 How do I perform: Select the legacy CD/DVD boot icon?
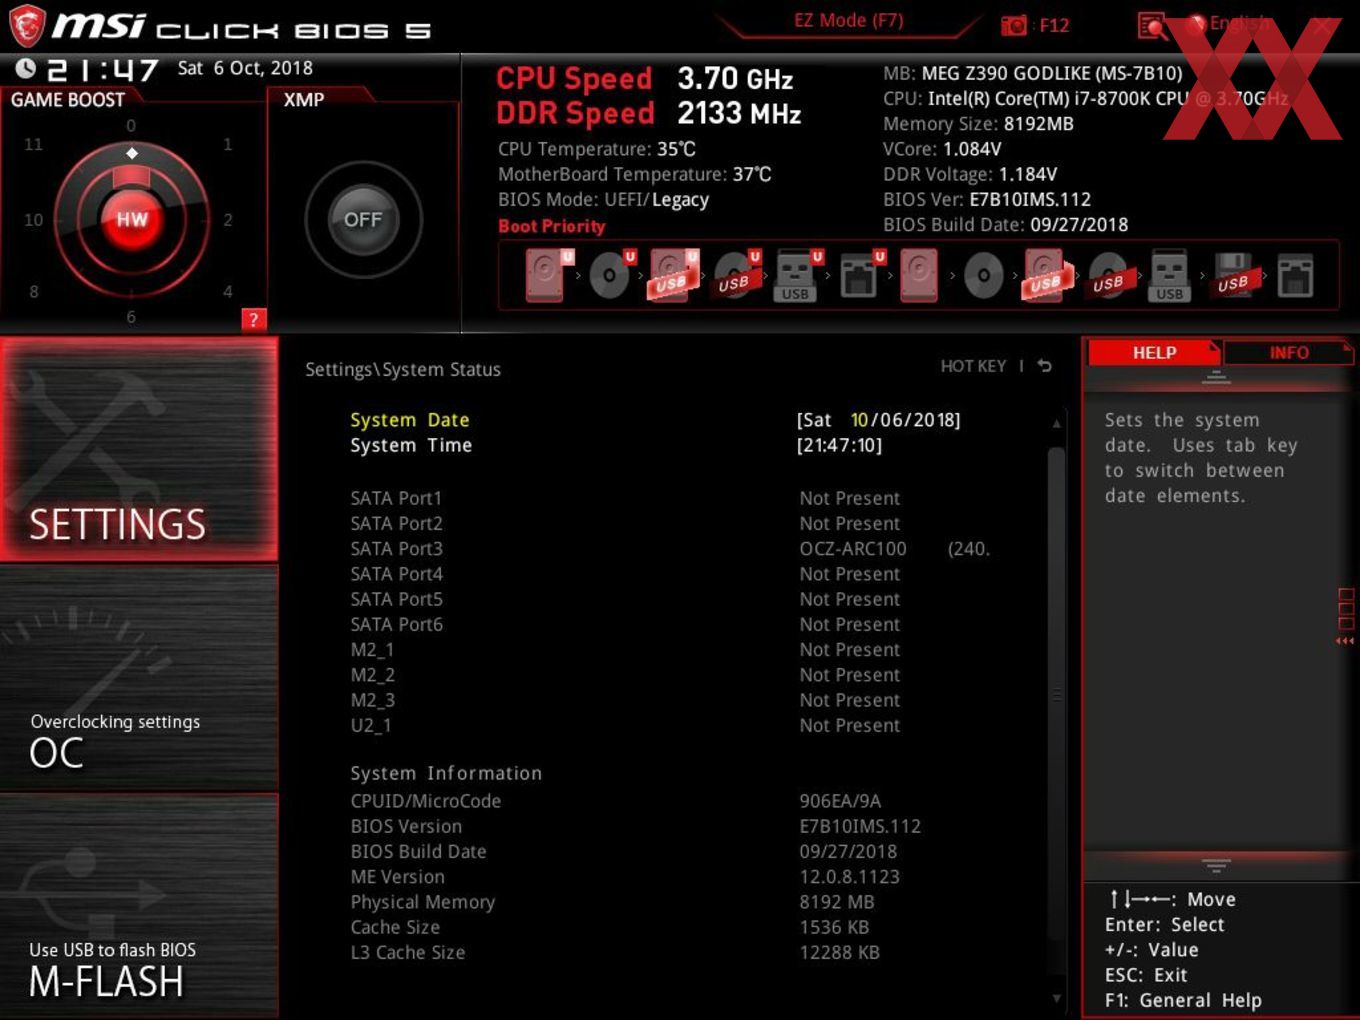click(x=983, y=275)
